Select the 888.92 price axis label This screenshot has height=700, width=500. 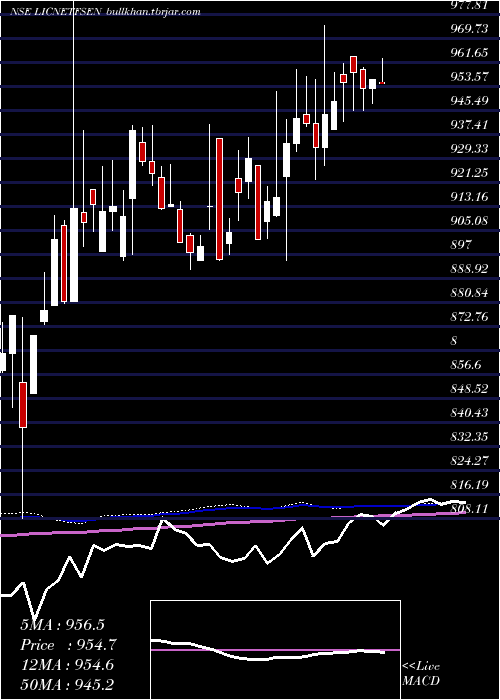(471, 269)
